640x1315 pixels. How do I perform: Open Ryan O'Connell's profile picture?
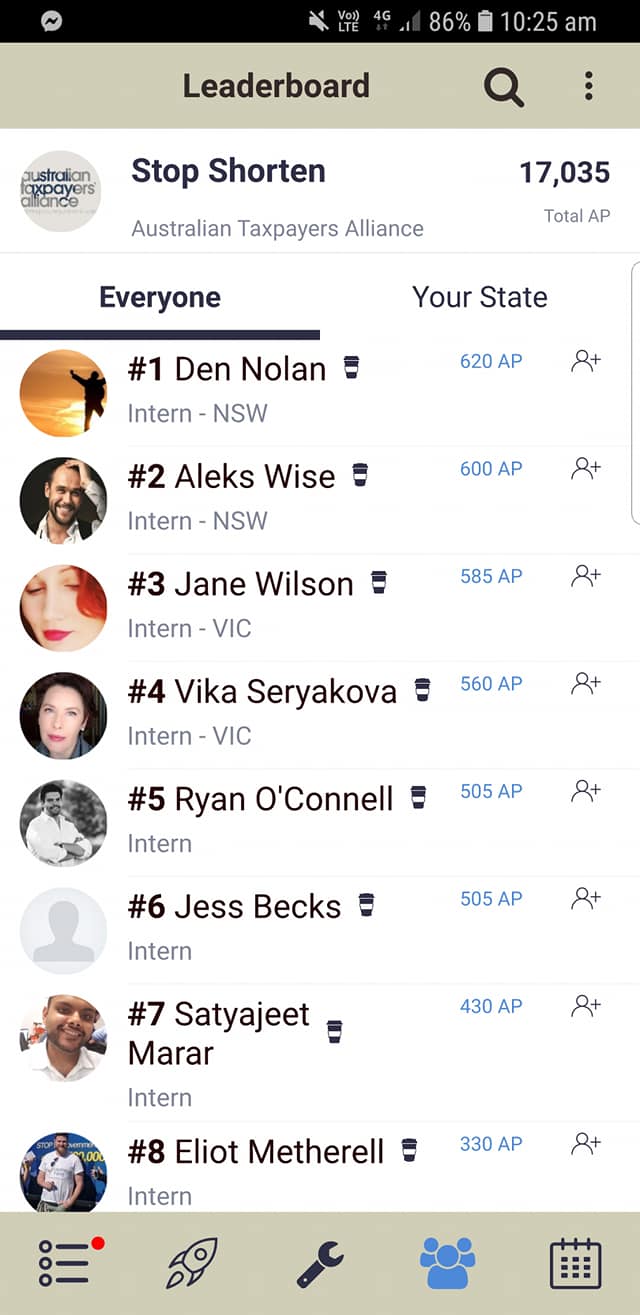[x=63, y=822]
